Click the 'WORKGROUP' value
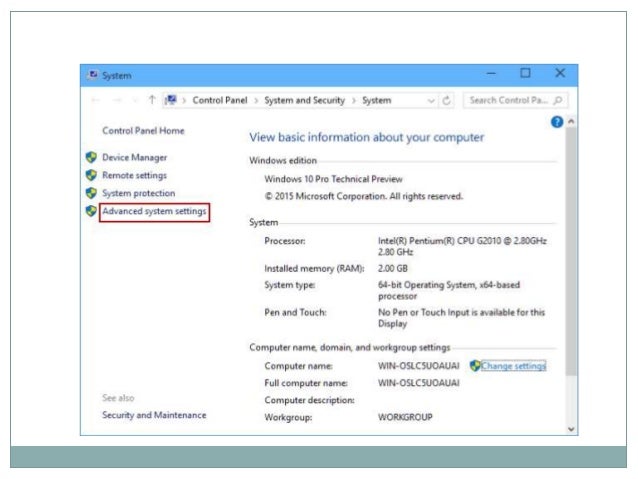Viewport: 638px width, 479px height. [x=405, y=417]
